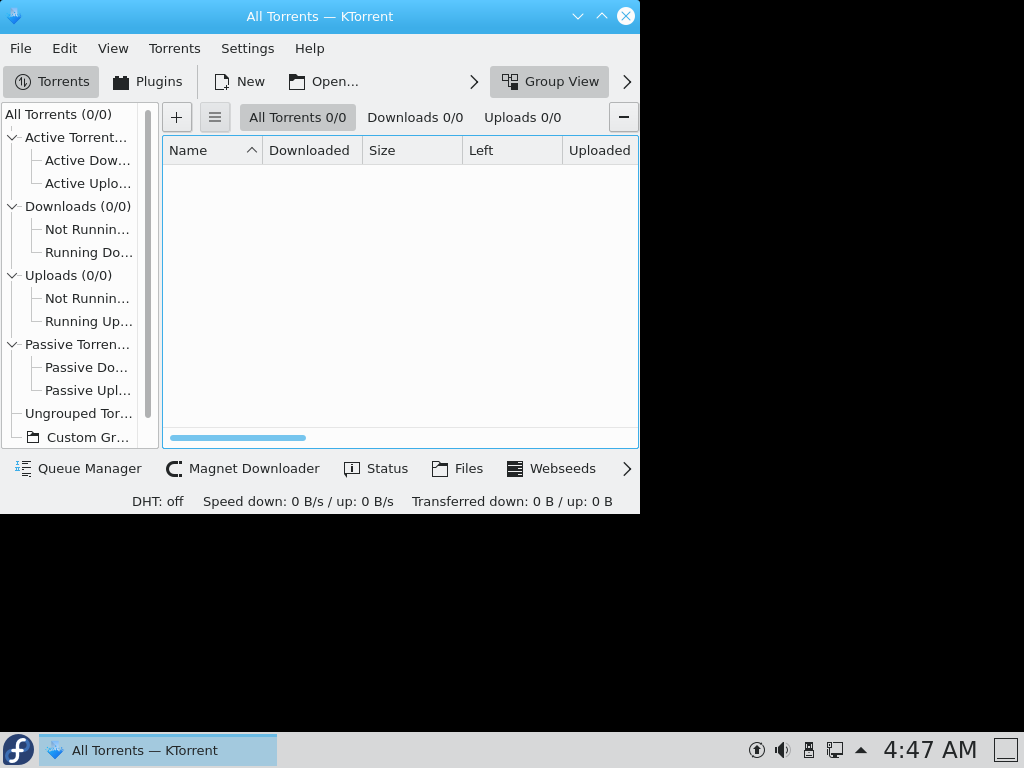Open the Plugins activity
The width and height of the screenshot is (1024, 768).
[147, 82]
